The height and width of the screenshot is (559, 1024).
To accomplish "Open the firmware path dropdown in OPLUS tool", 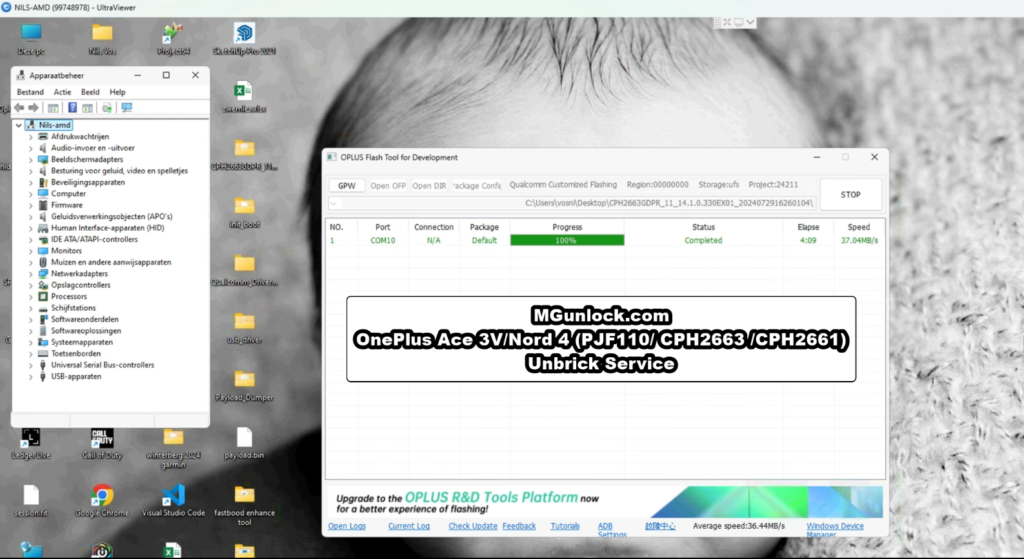I will point(334,204).
